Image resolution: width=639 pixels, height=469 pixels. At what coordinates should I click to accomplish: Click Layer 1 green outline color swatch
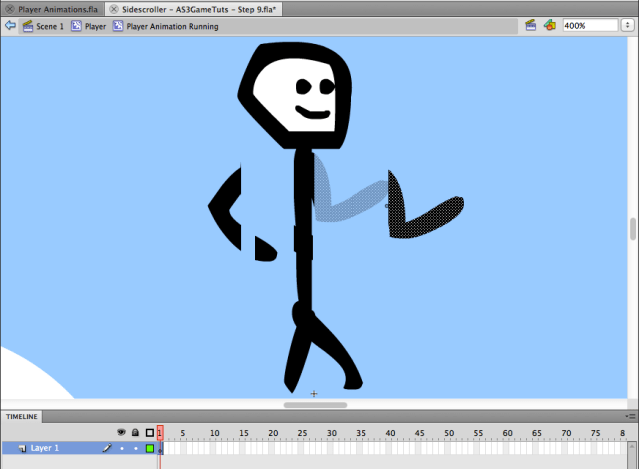click(150, 449)
